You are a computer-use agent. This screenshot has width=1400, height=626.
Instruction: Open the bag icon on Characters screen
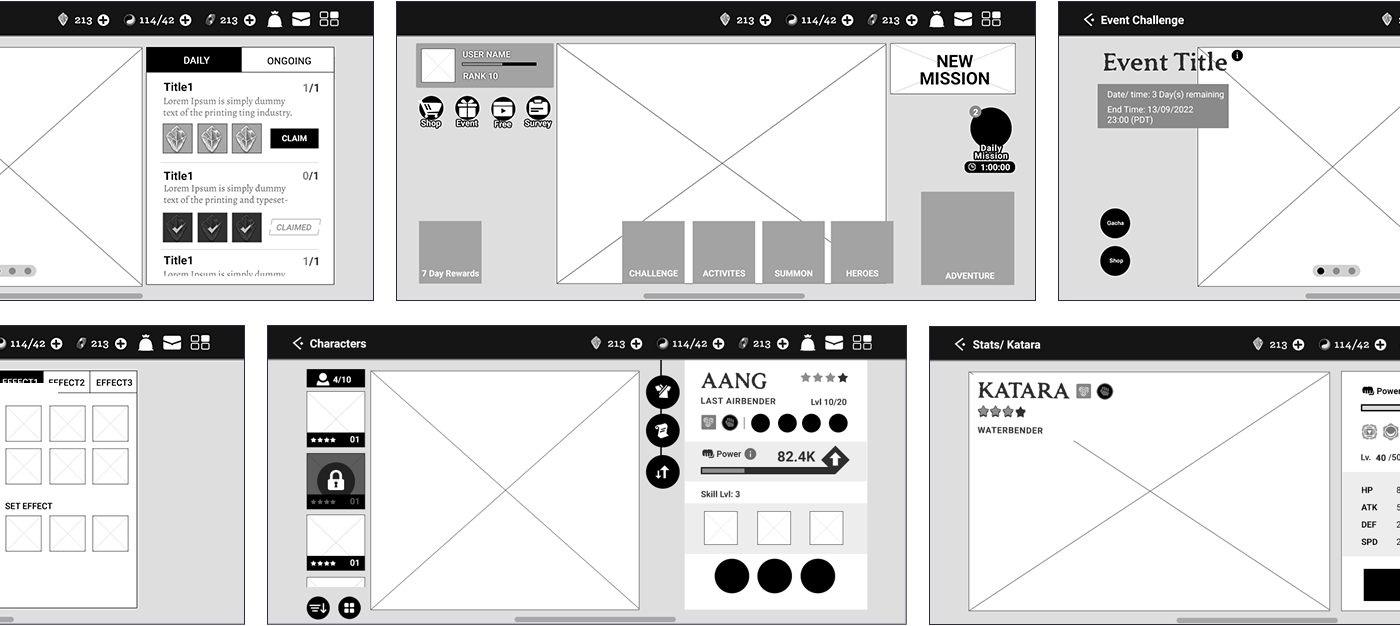pyautogui.click(x=807, y=343)
